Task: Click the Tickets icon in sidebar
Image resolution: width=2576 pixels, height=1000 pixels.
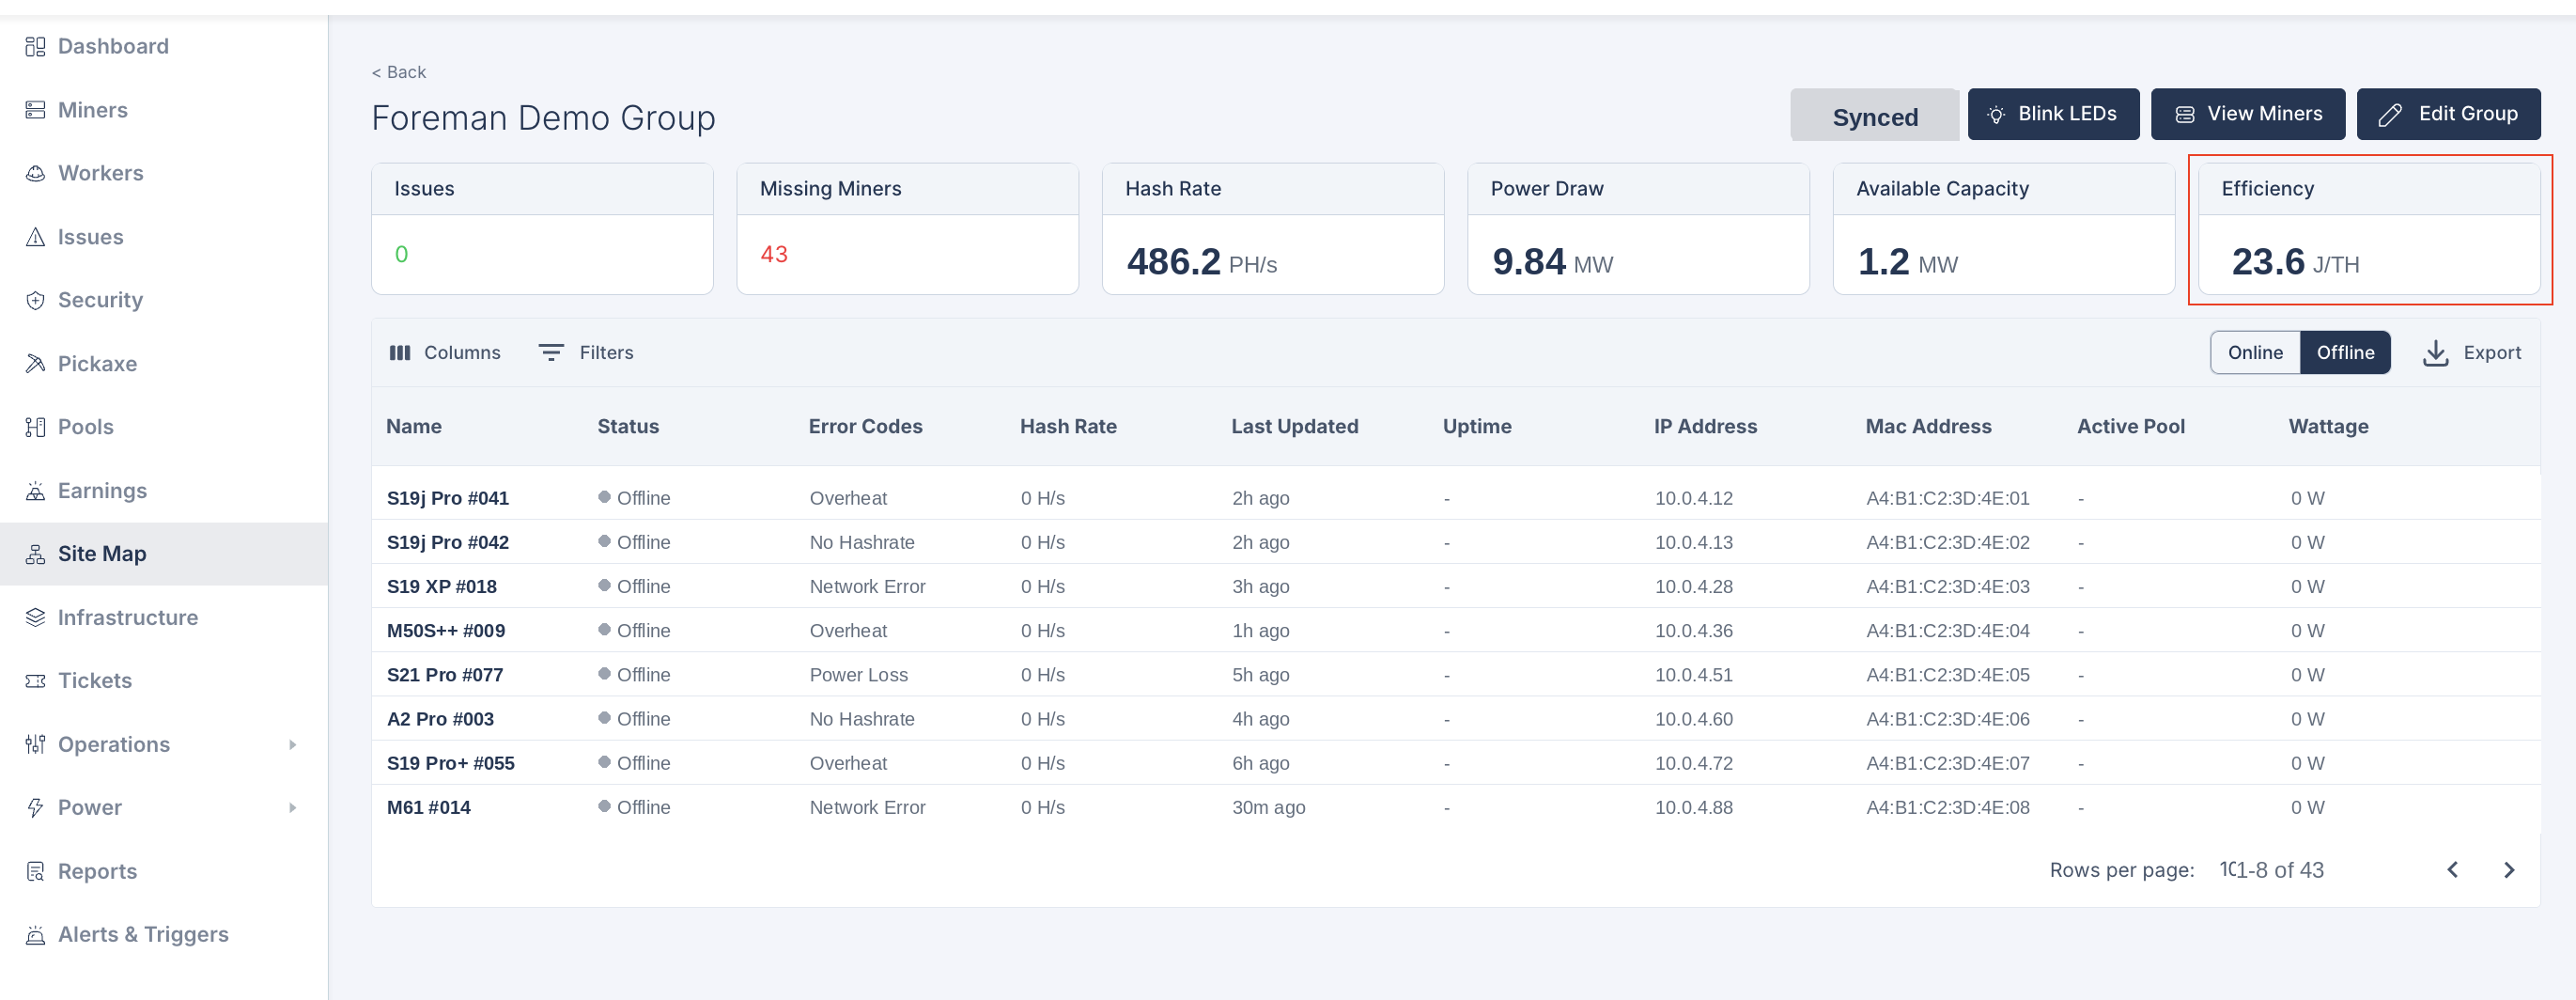Action: click(35, 680)
